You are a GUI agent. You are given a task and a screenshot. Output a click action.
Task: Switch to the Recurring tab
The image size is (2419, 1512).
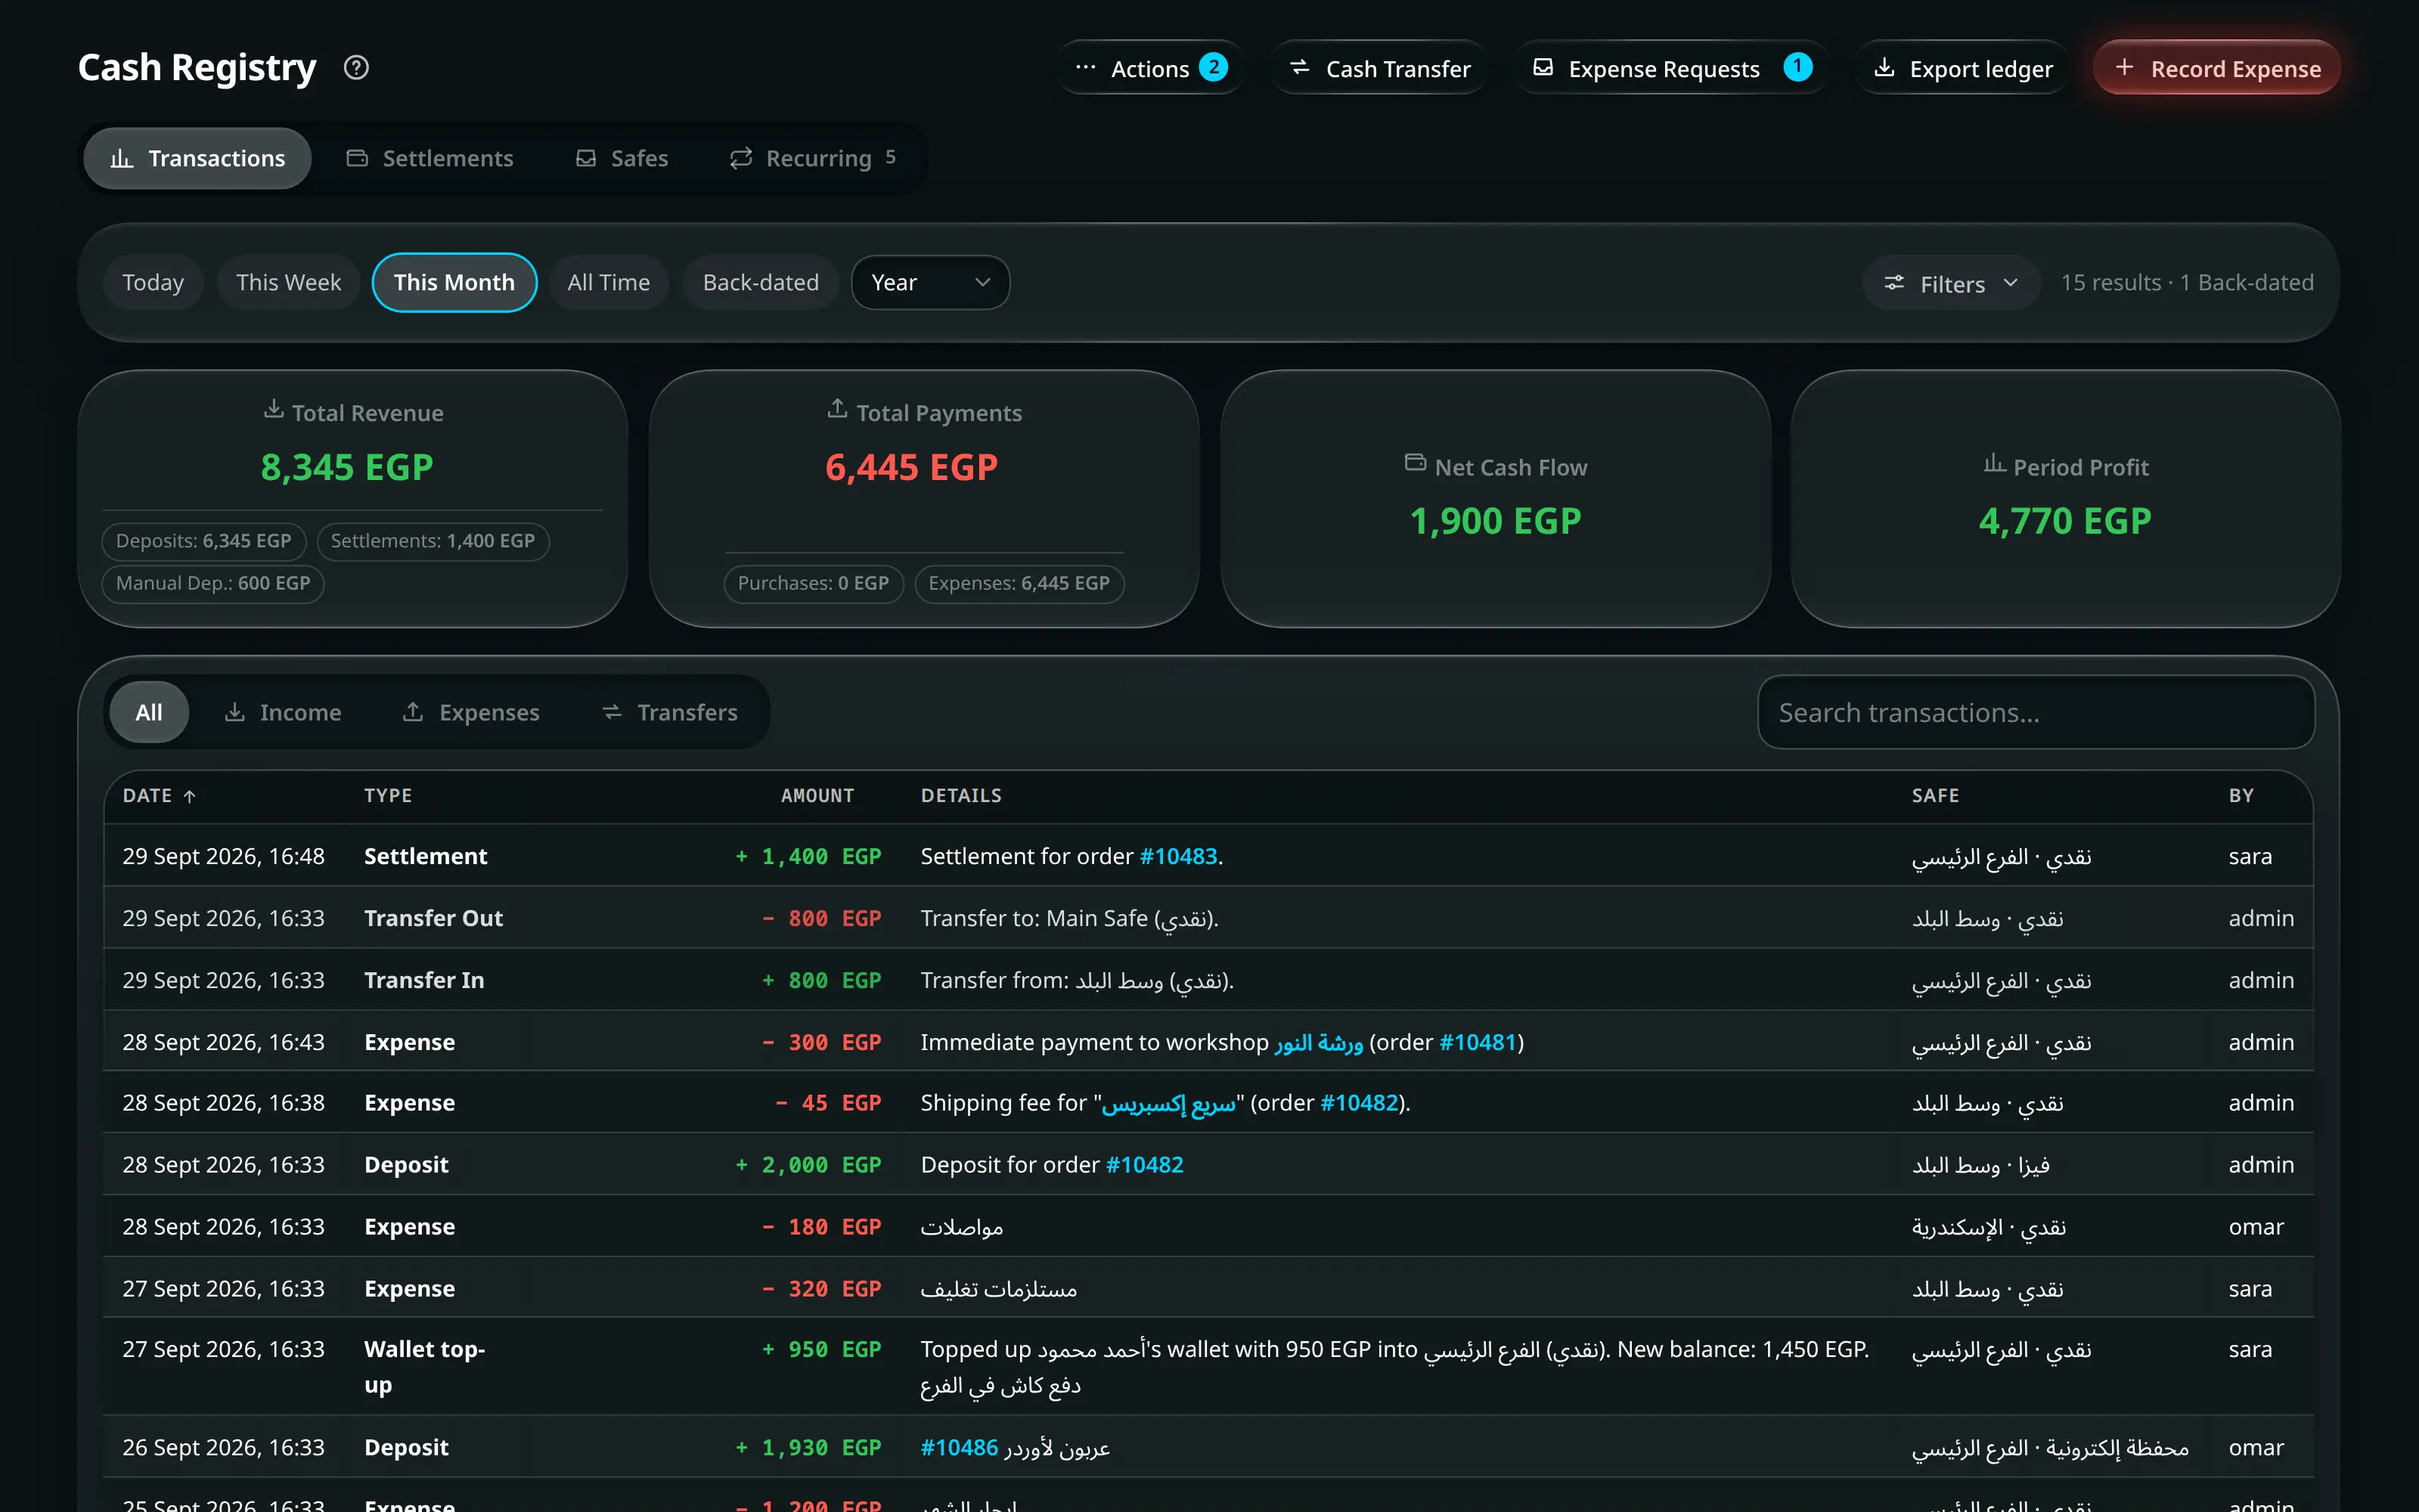tap(812, 158)
